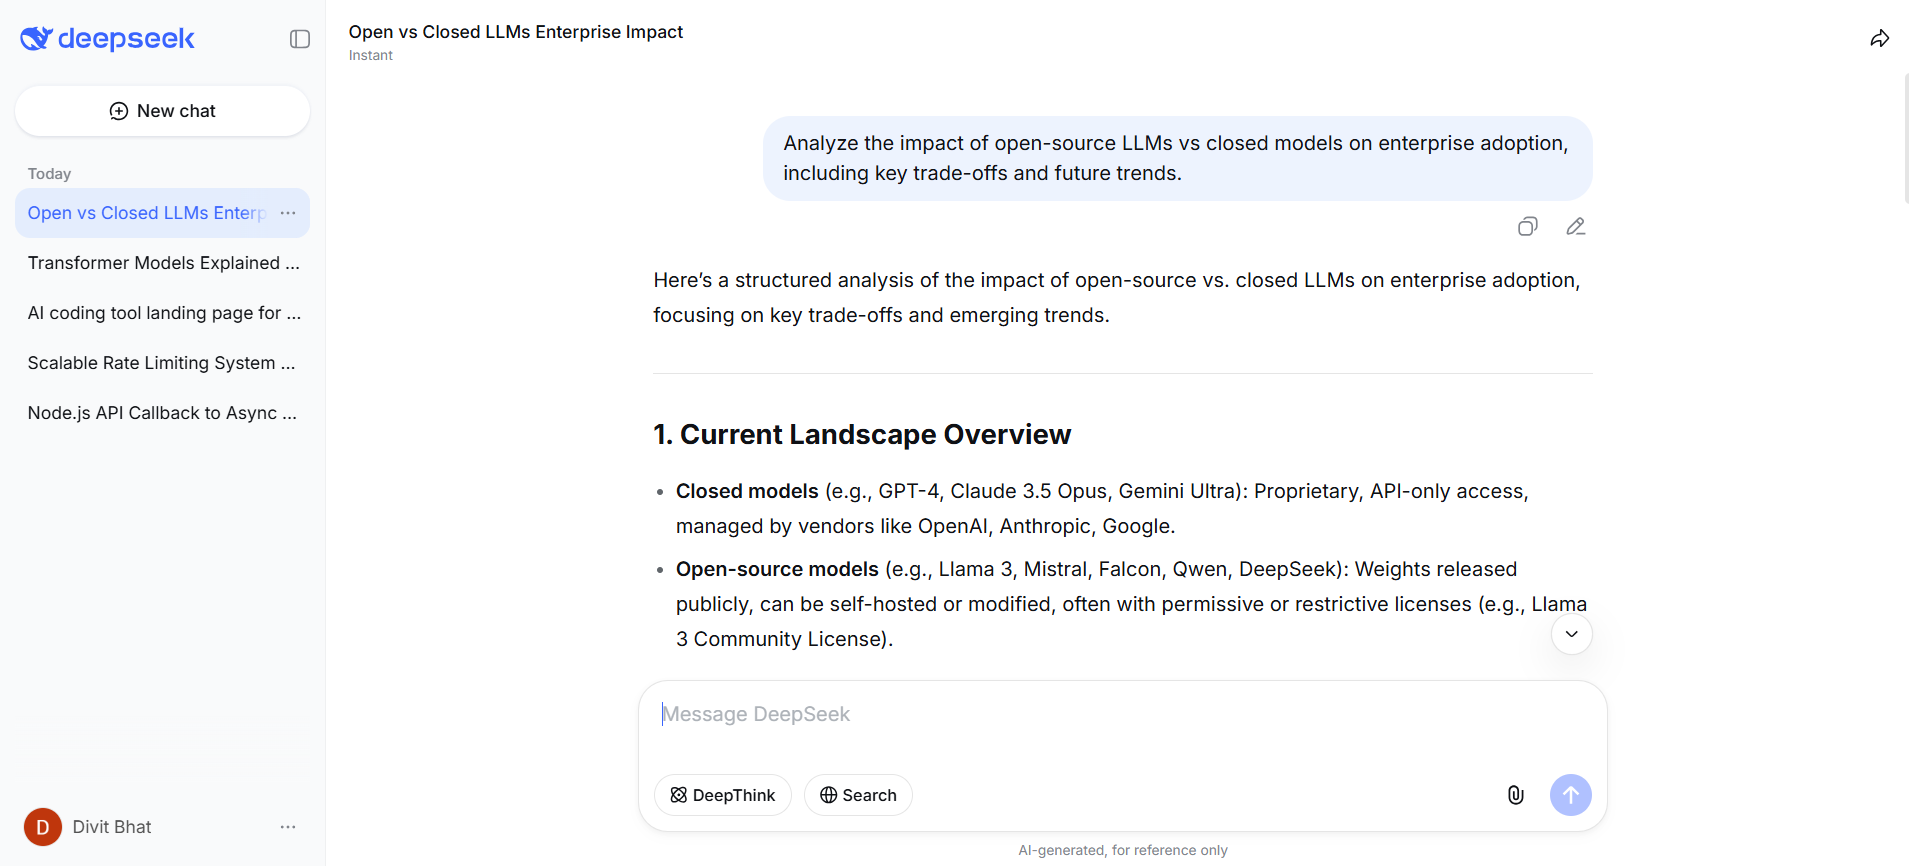Viewport: 1909px width, 866px height.
Task: Click the Instant label under the title
Action: point(371,56)
